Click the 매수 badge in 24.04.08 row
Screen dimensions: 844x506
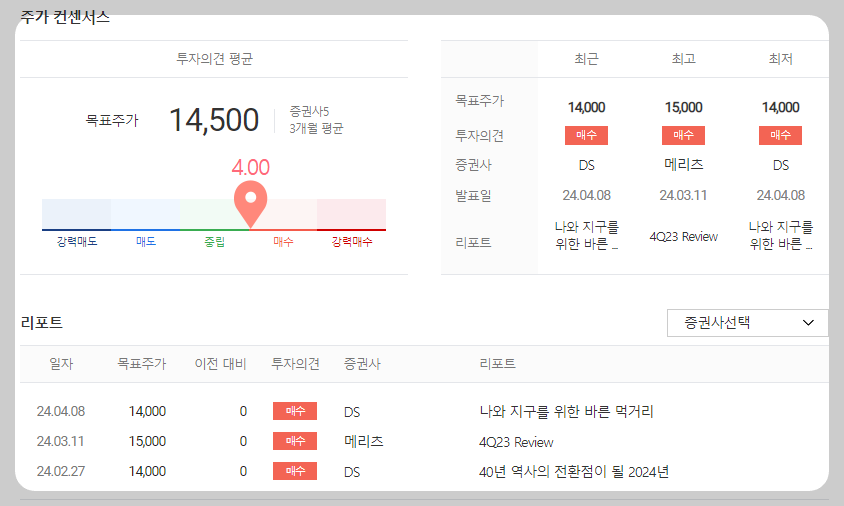[x=295, y=411]
